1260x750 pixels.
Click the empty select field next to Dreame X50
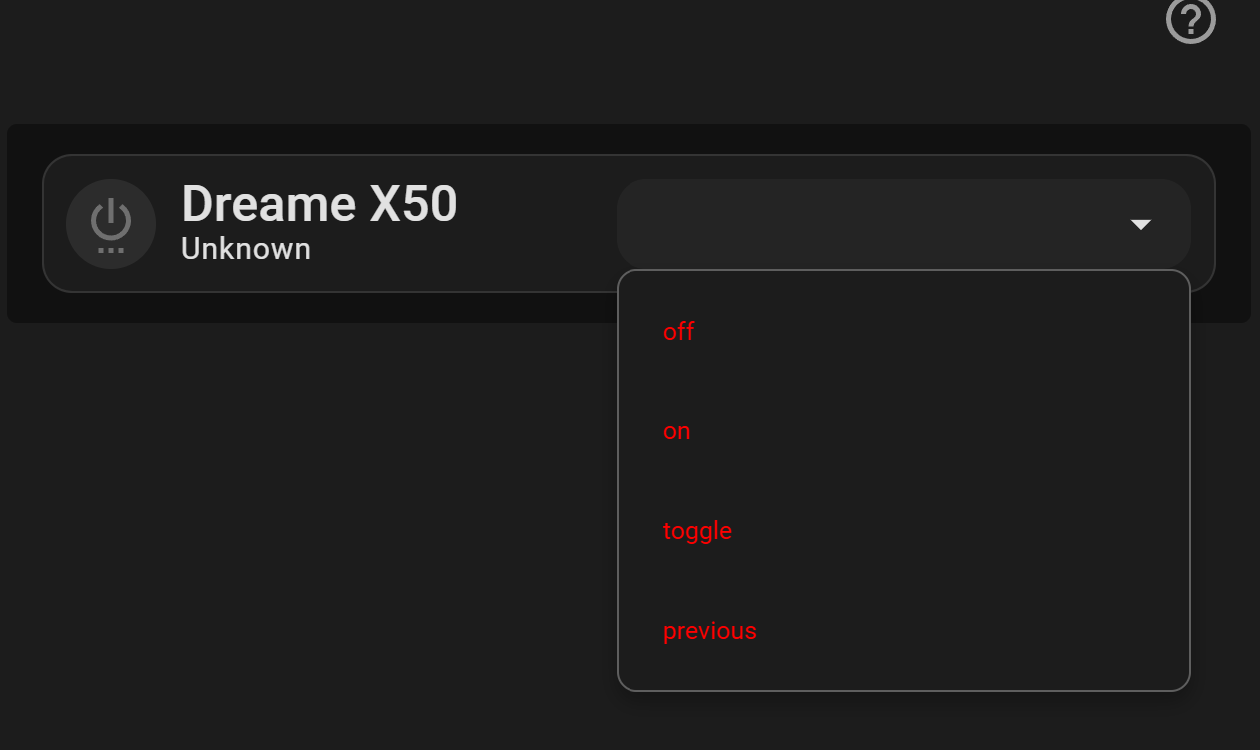tap(904, 224)
